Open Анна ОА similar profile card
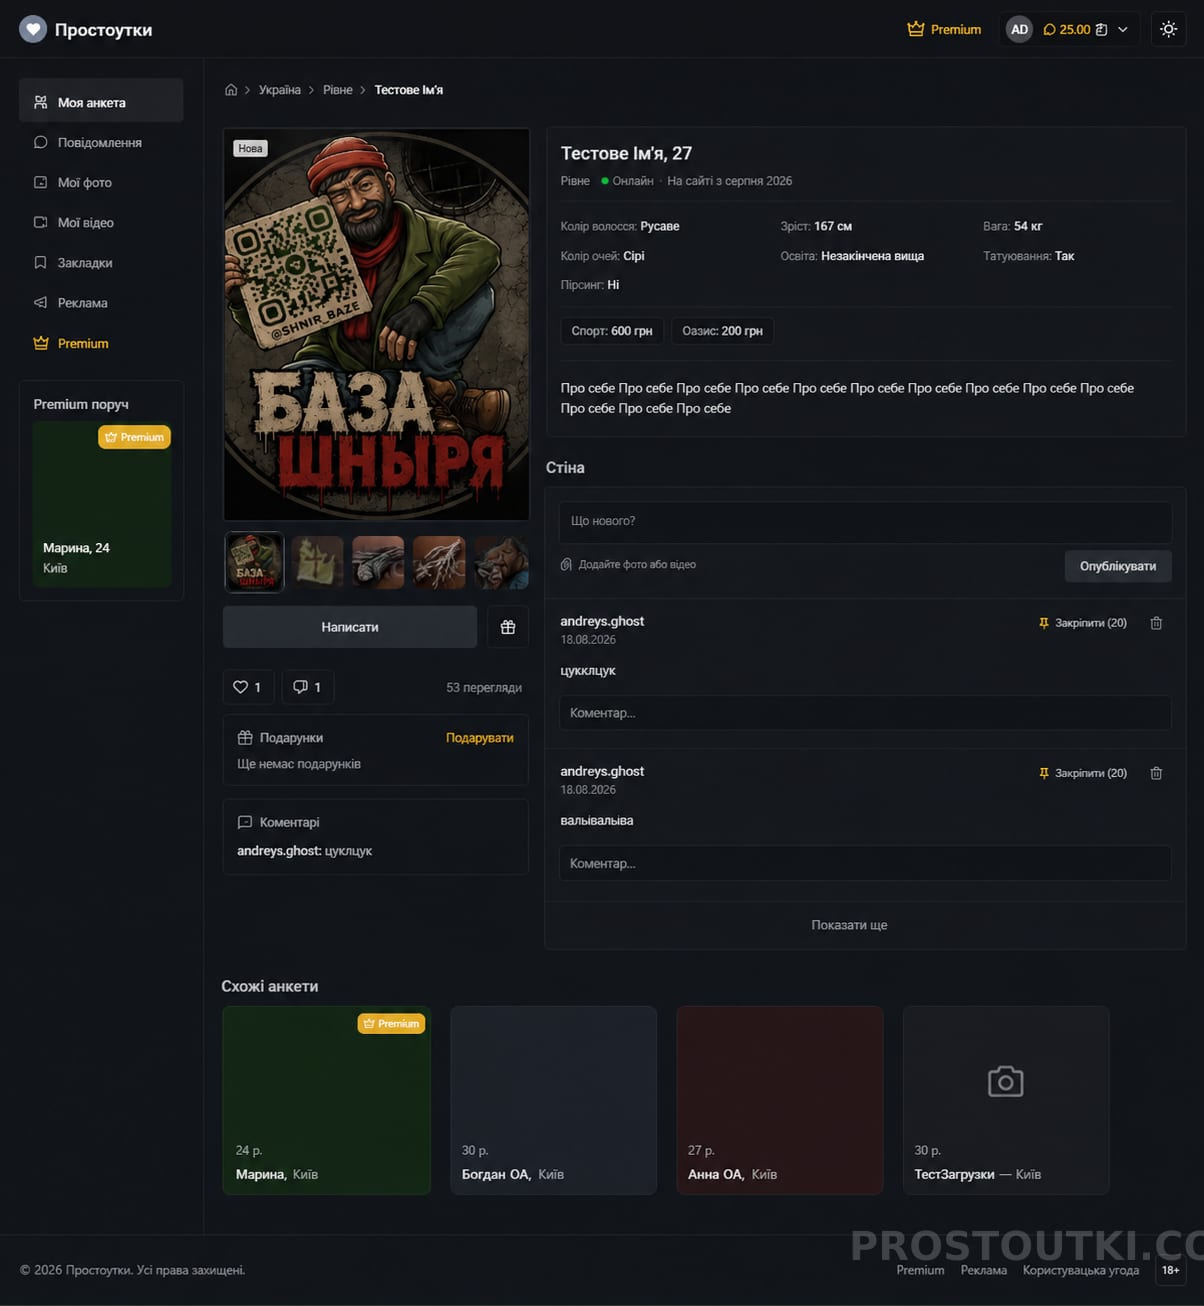 [780, 1100]
